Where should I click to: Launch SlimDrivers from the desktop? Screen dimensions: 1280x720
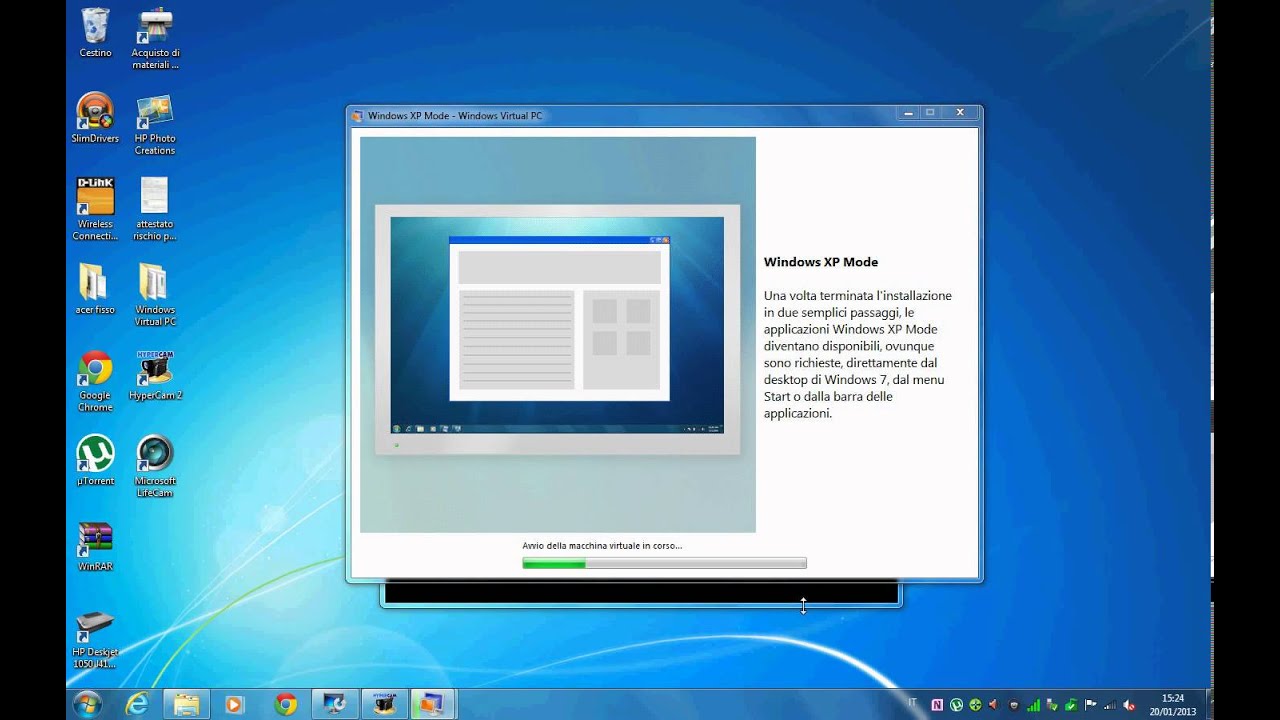(95, 118)
